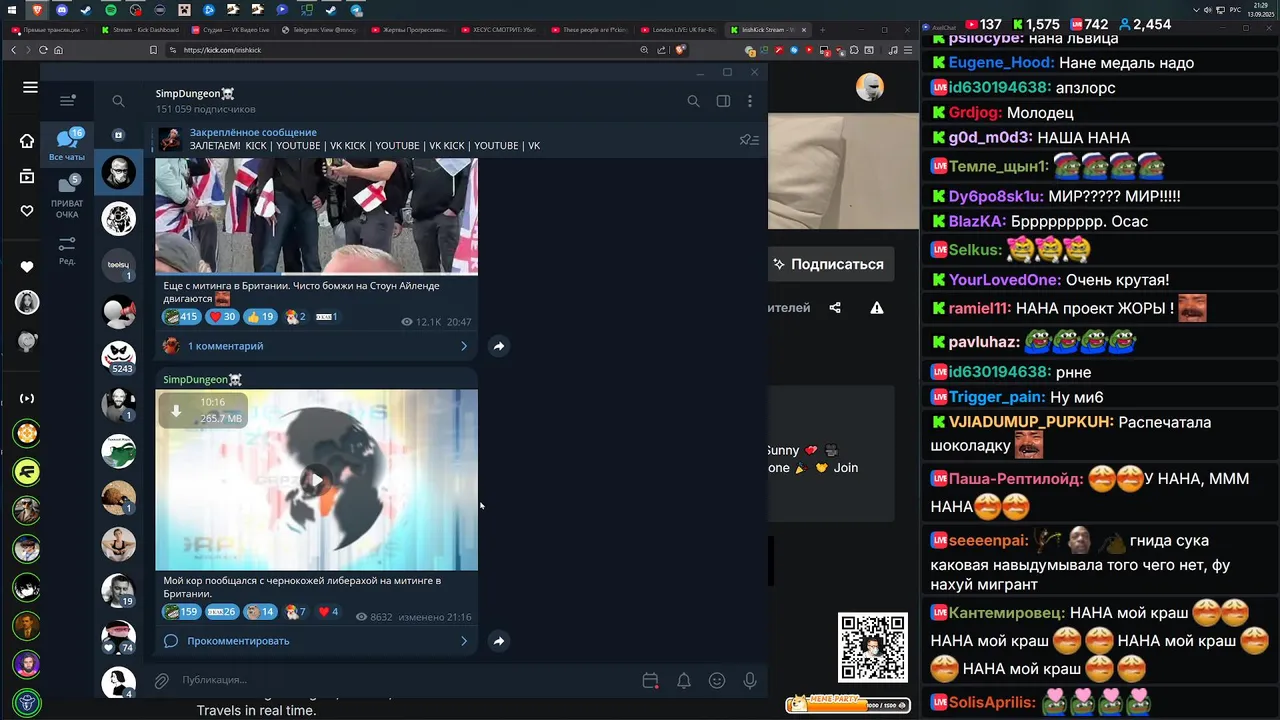Viewport: 1280px width, 720px height.
Task: Open the channel three-dot options menu
Action: [x=750, y=101]
